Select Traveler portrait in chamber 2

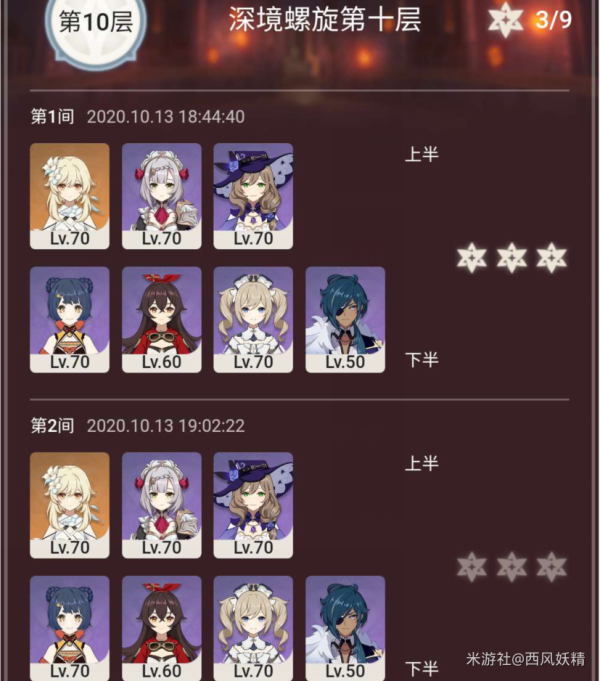point(70,505)
